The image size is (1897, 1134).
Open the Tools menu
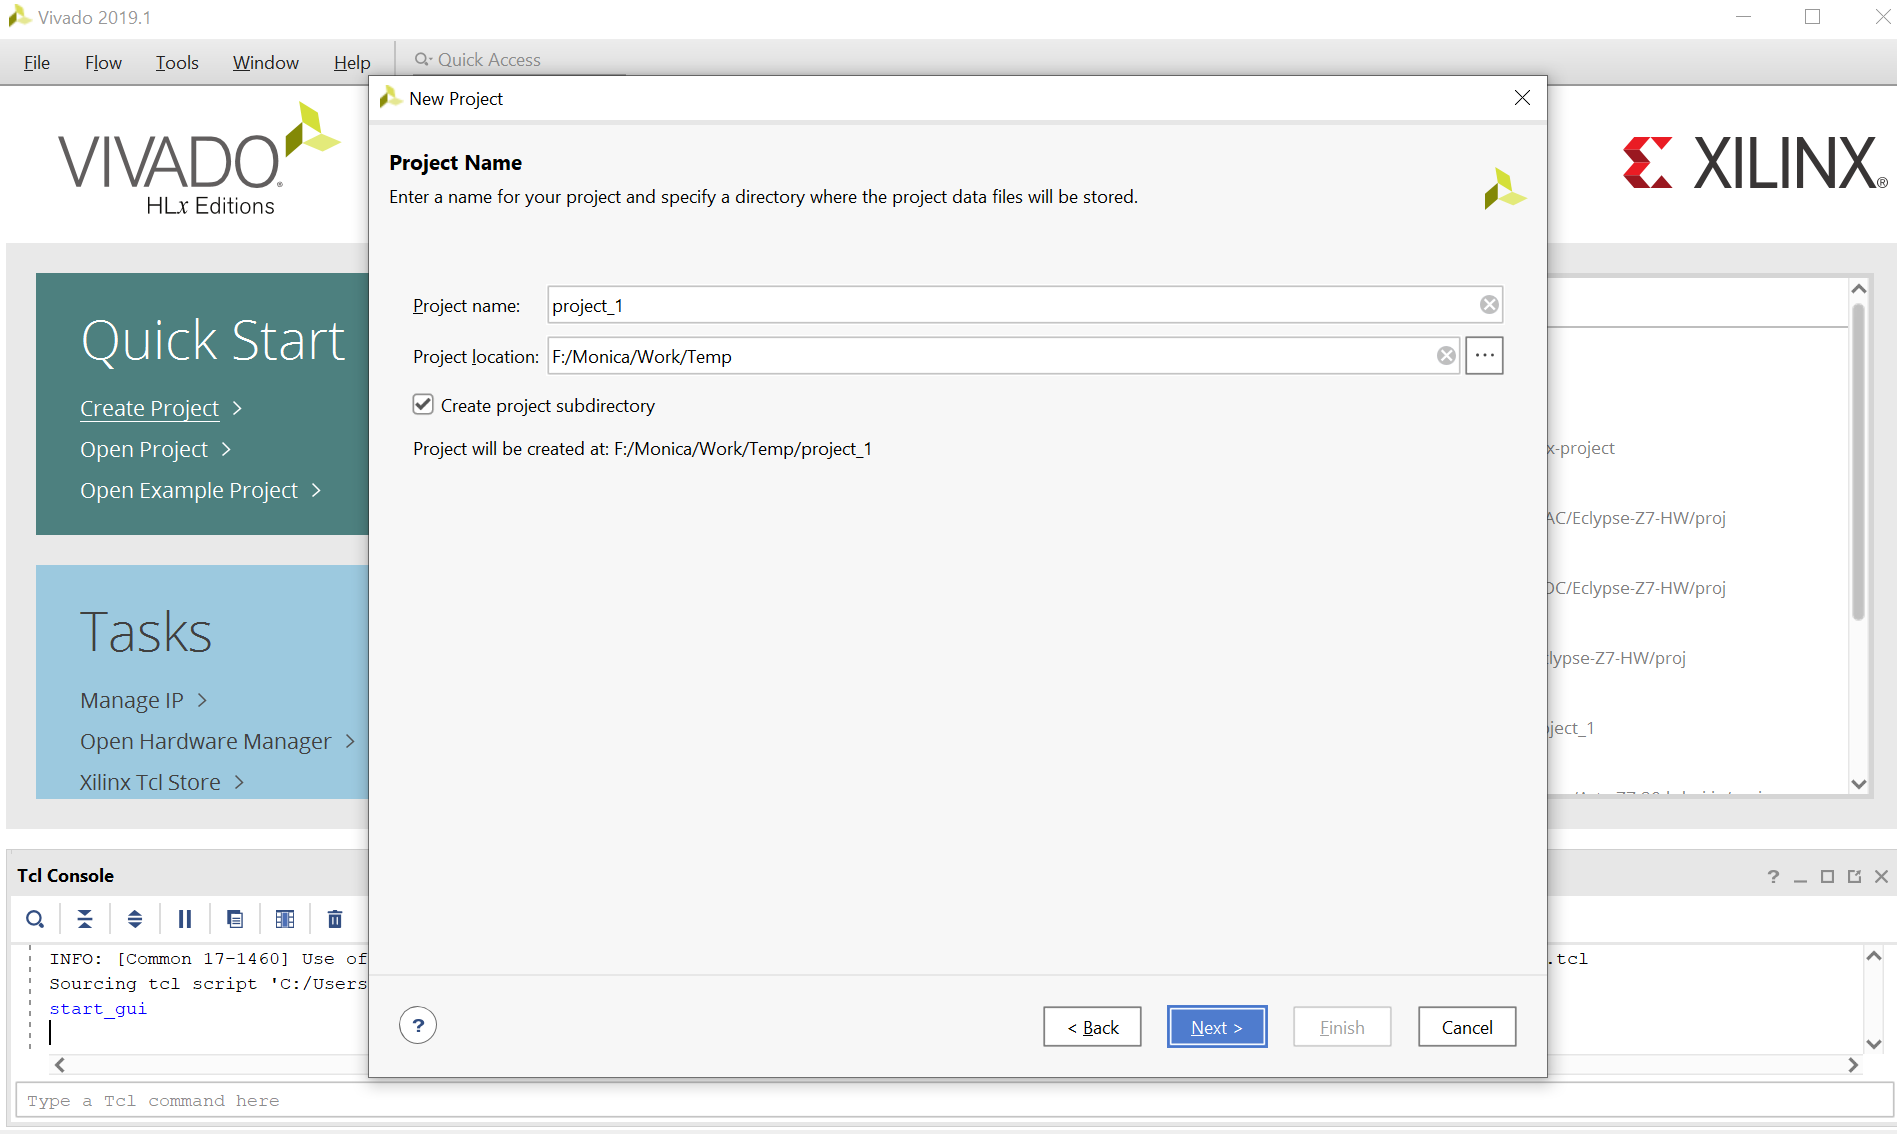177,62
